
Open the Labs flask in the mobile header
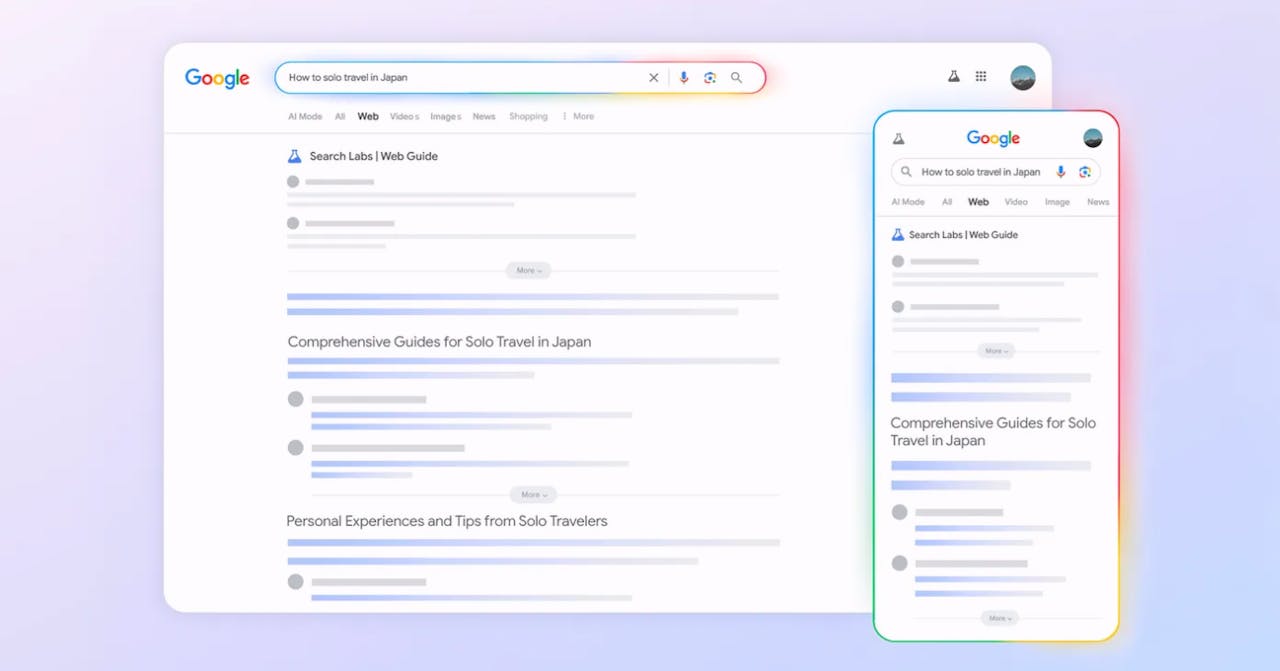click(898, 139)
